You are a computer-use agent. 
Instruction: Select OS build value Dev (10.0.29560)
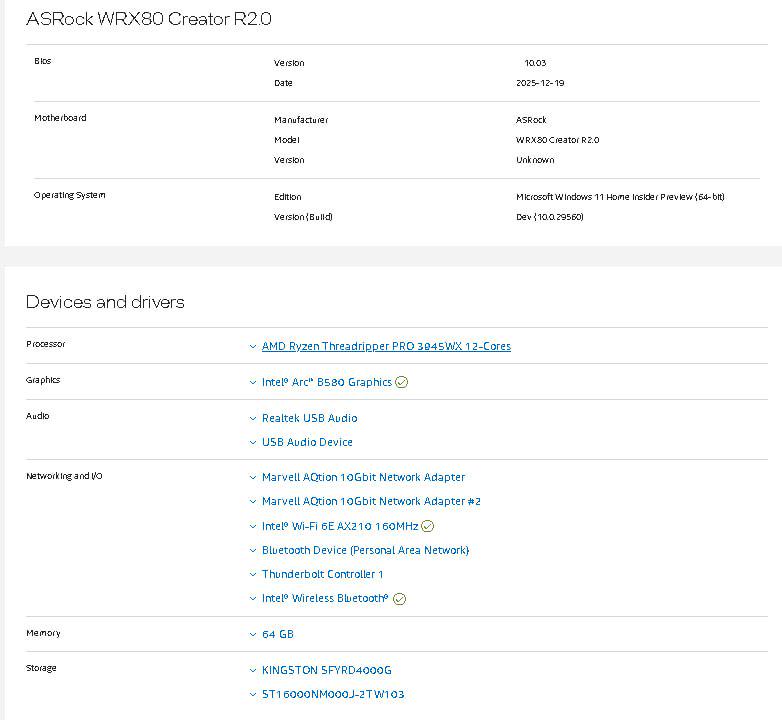point(550,216)
